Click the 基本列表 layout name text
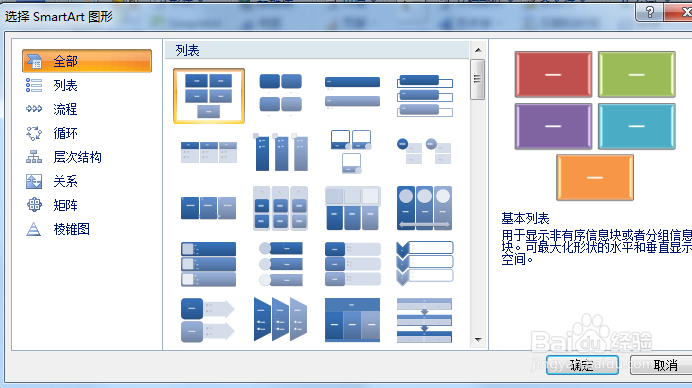 [525, 218]
